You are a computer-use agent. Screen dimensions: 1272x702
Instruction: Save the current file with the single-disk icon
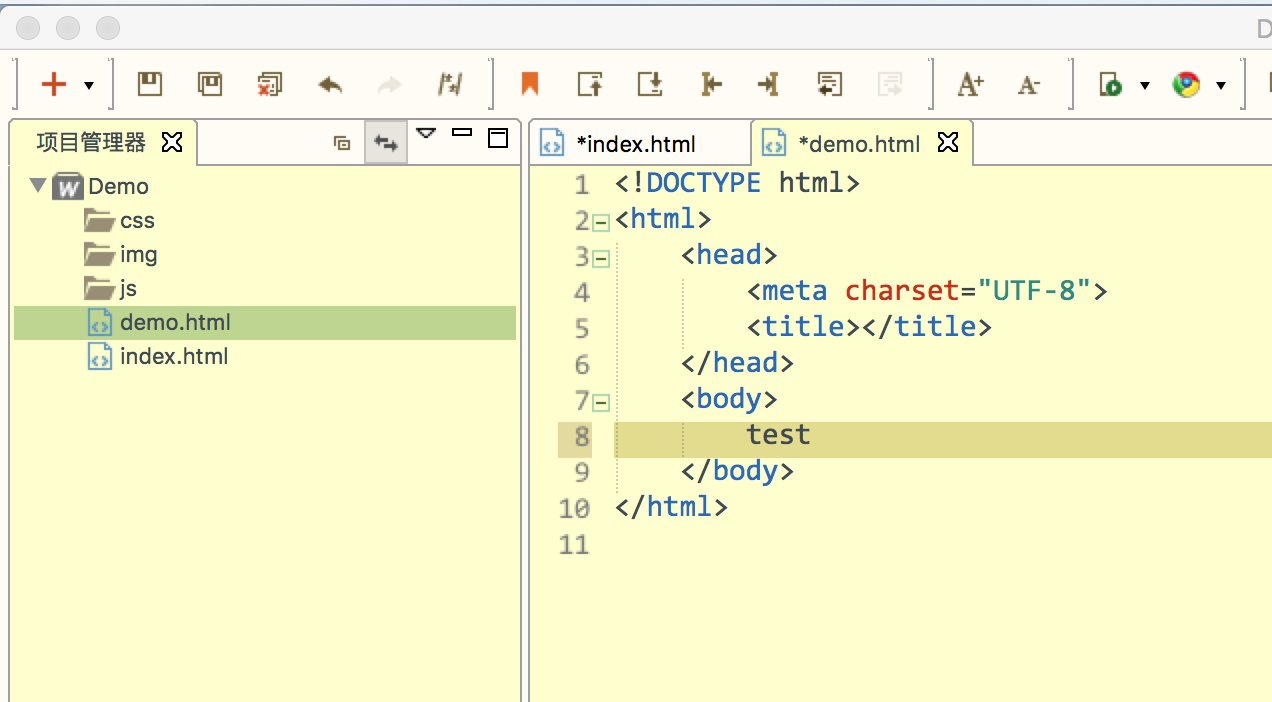[x=150, y=84]
